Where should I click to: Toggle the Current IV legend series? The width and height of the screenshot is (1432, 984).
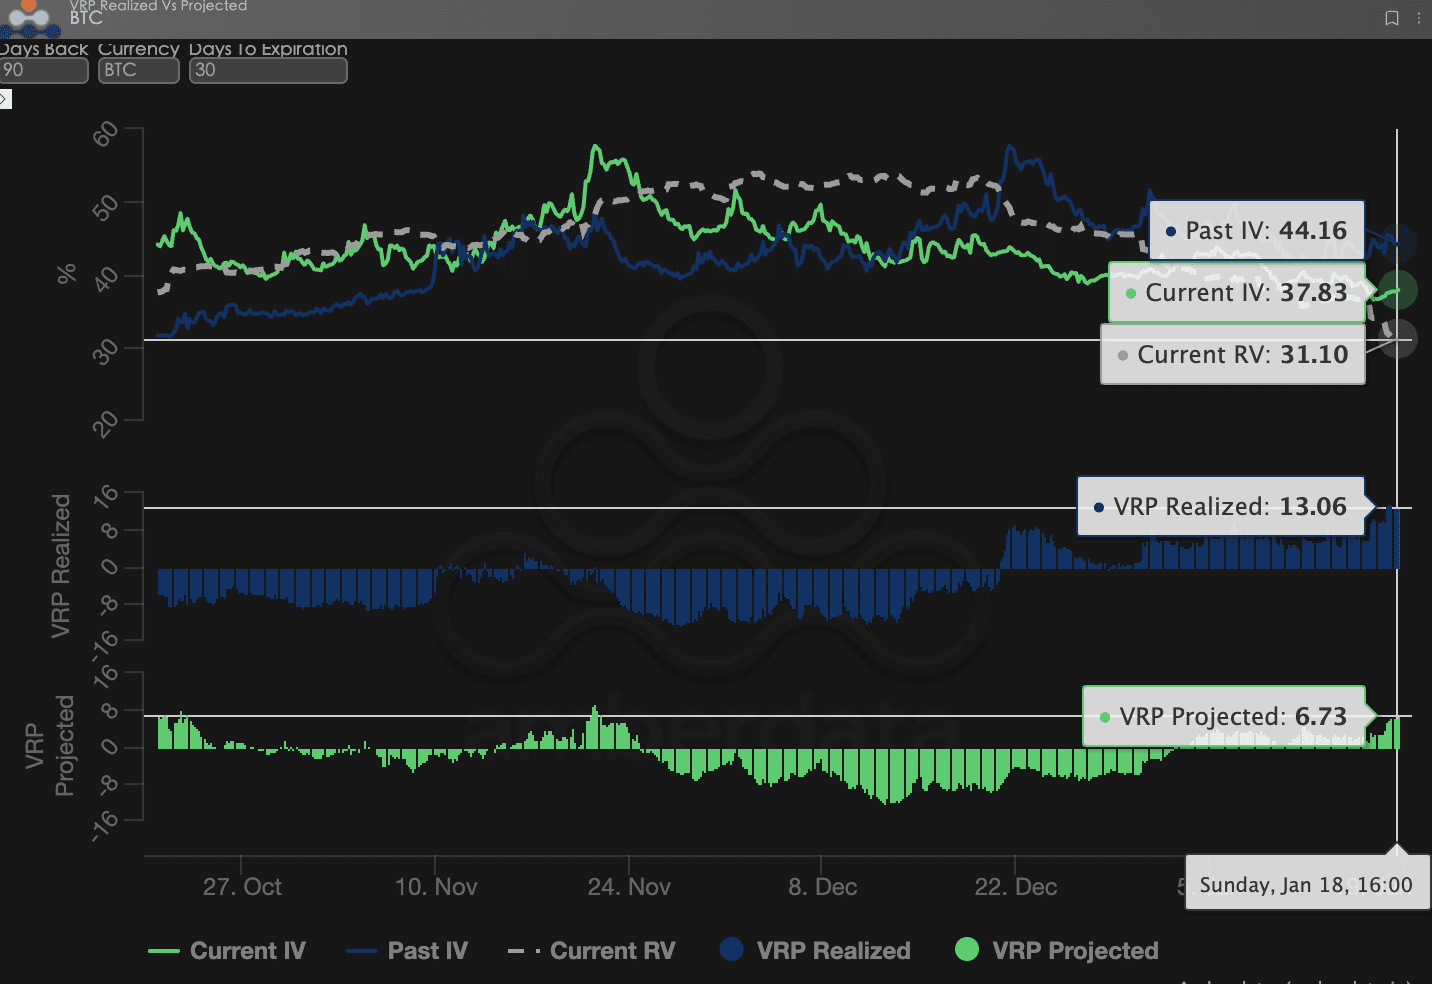coord(228,951)
